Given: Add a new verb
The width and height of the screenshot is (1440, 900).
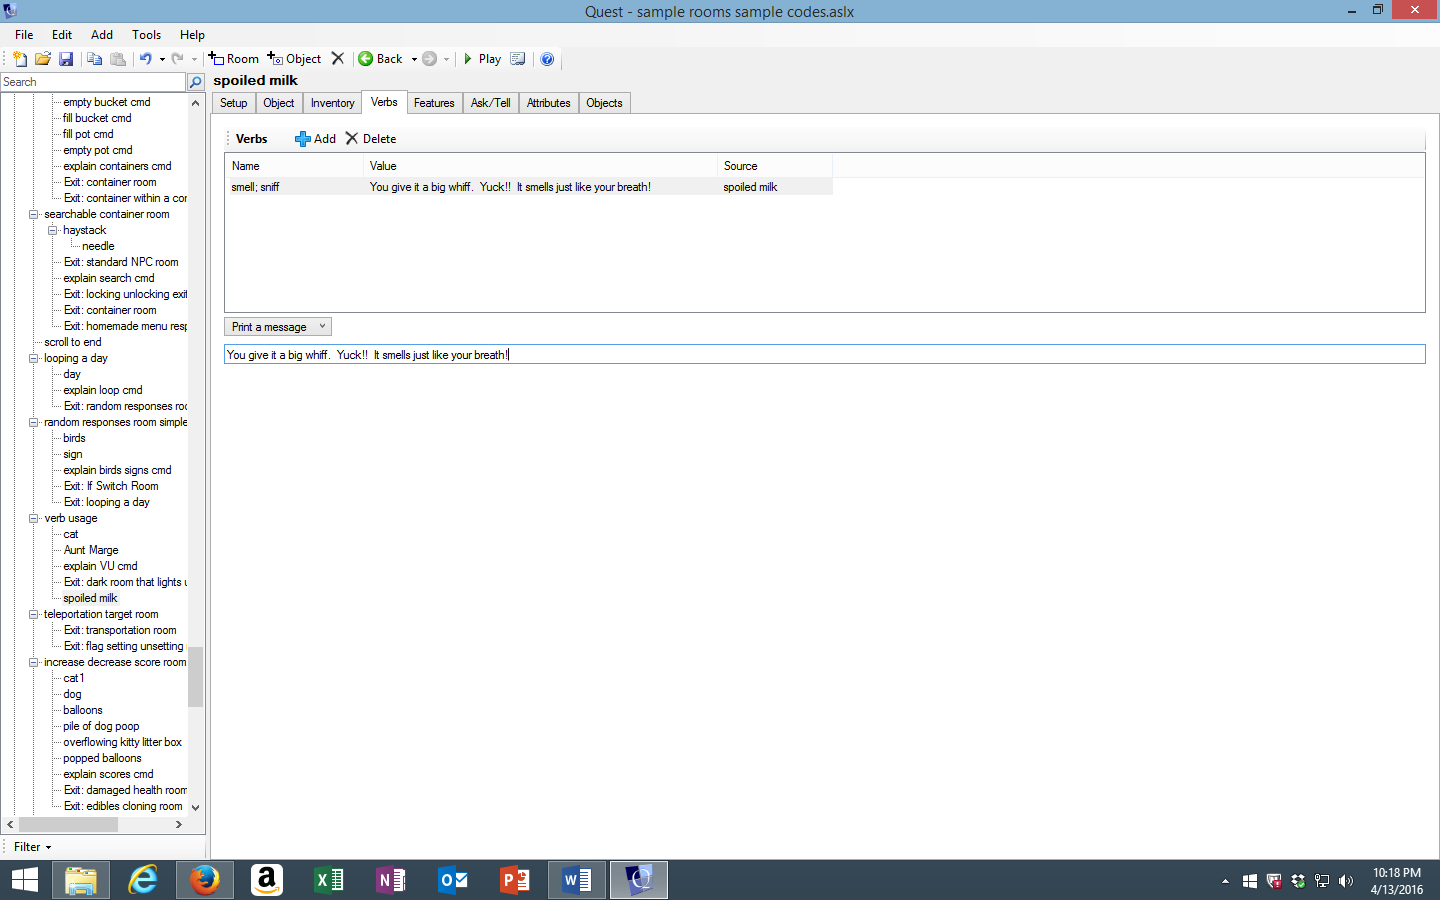Looking at the screenshot, I should click(x=316, y=138).
